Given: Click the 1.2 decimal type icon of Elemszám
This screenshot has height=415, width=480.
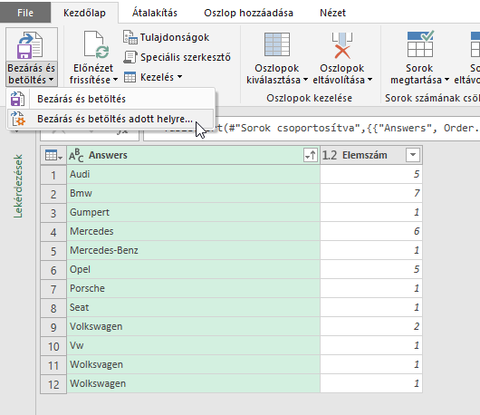Looking at the screenshot, I should coord(329,155).
